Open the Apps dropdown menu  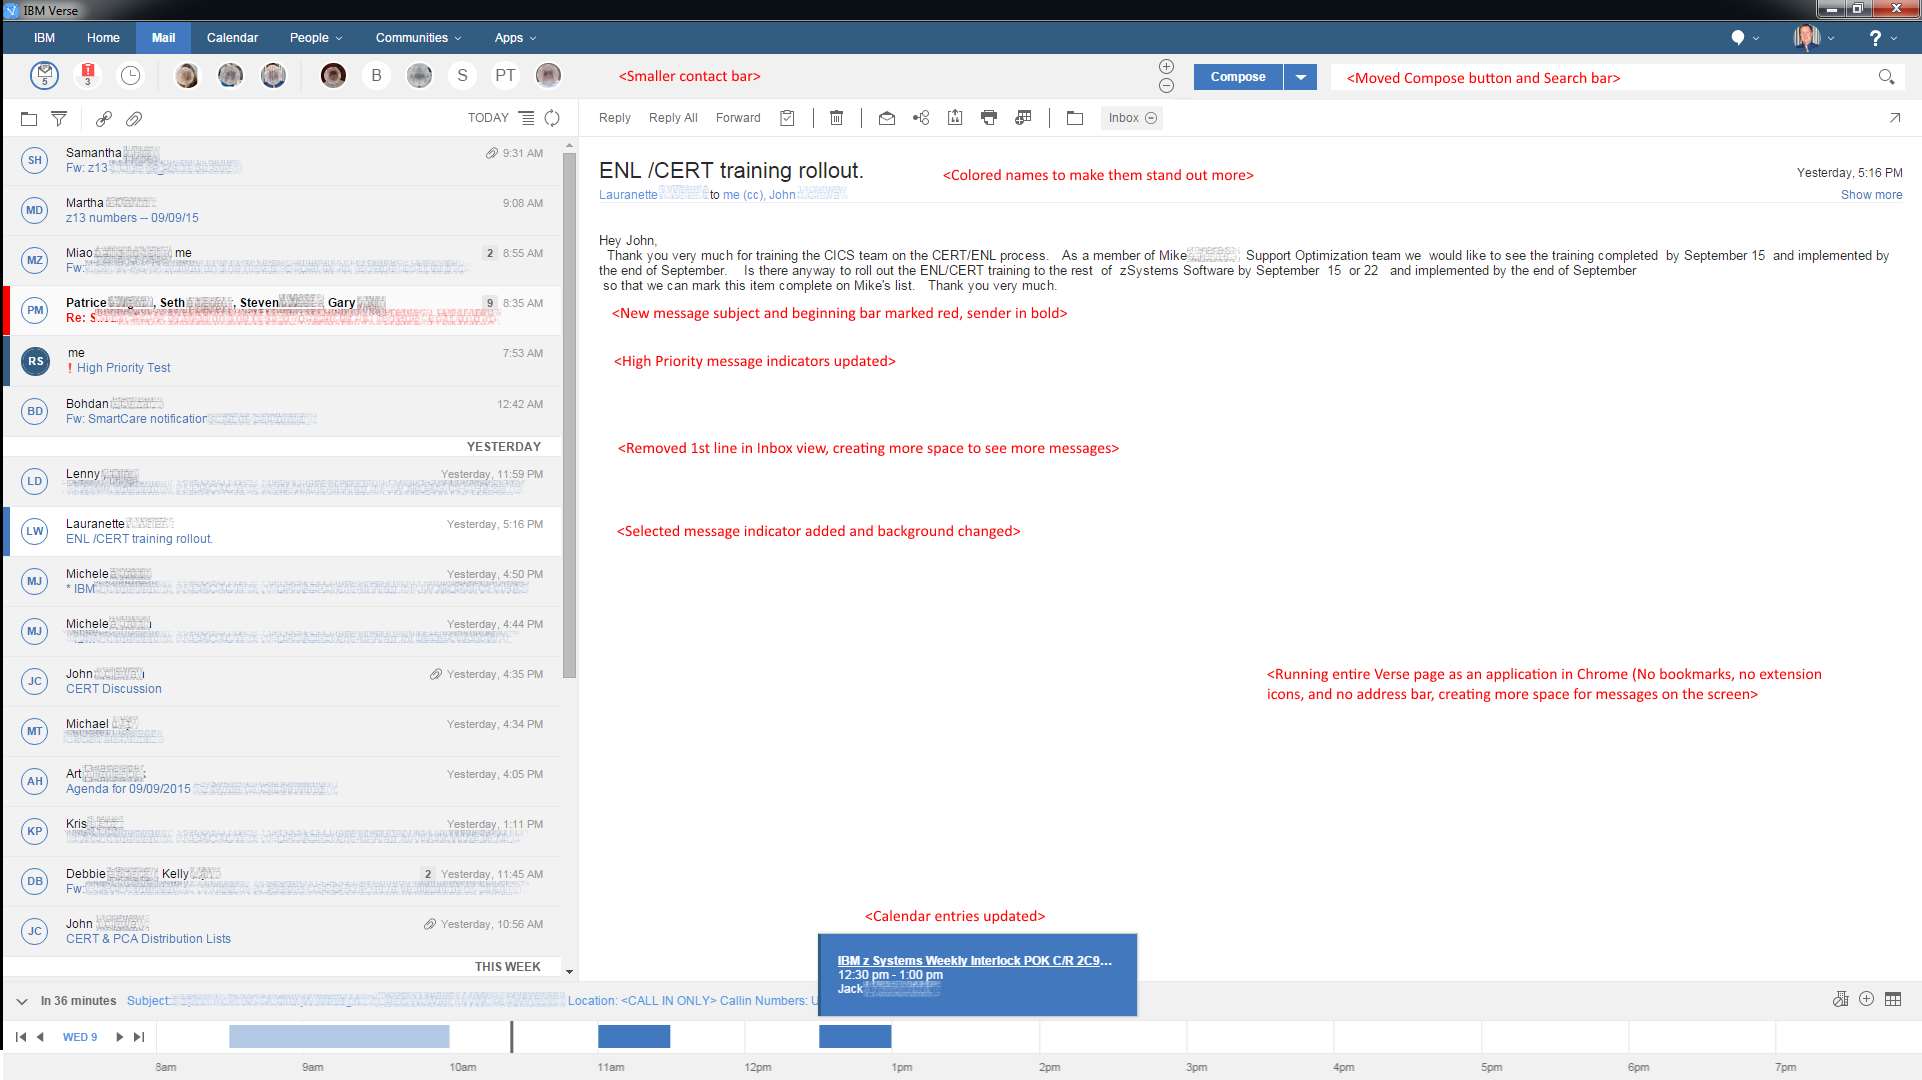(515, 38)
